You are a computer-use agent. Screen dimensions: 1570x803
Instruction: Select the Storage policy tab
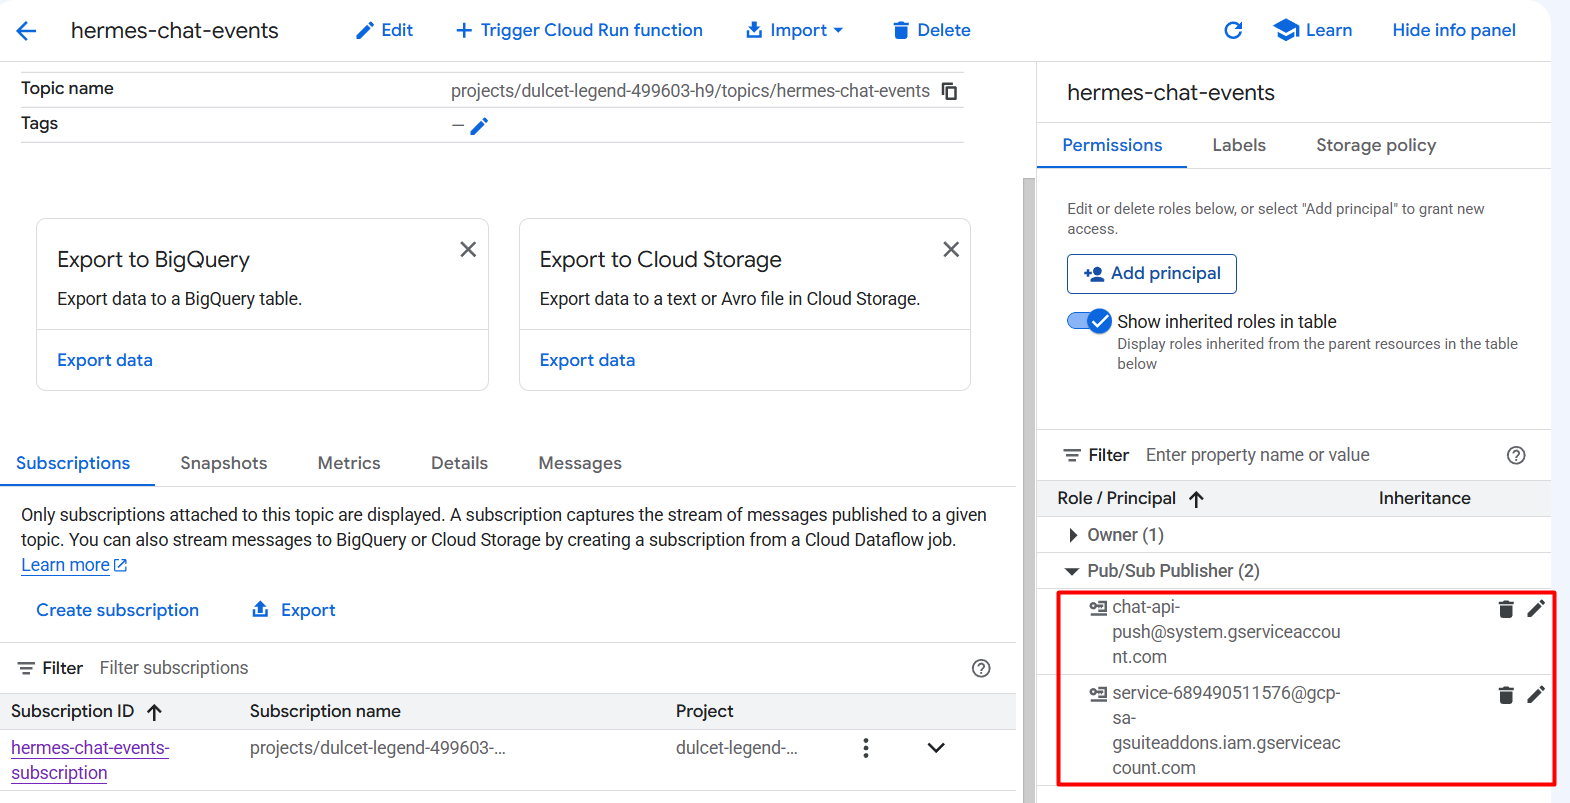(x=1376, y=145)
